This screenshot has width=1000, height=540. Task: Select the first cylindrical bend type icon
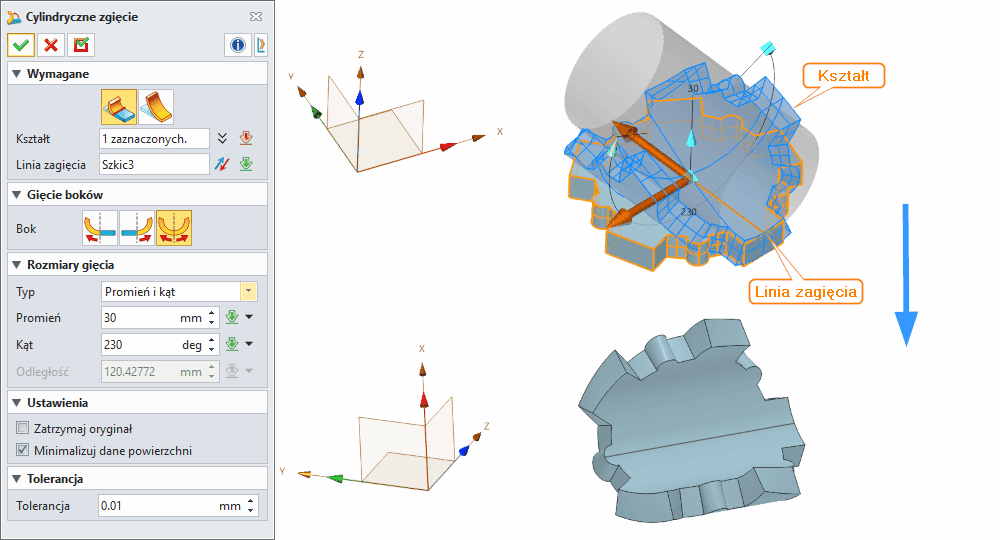[x=119, y=107]
